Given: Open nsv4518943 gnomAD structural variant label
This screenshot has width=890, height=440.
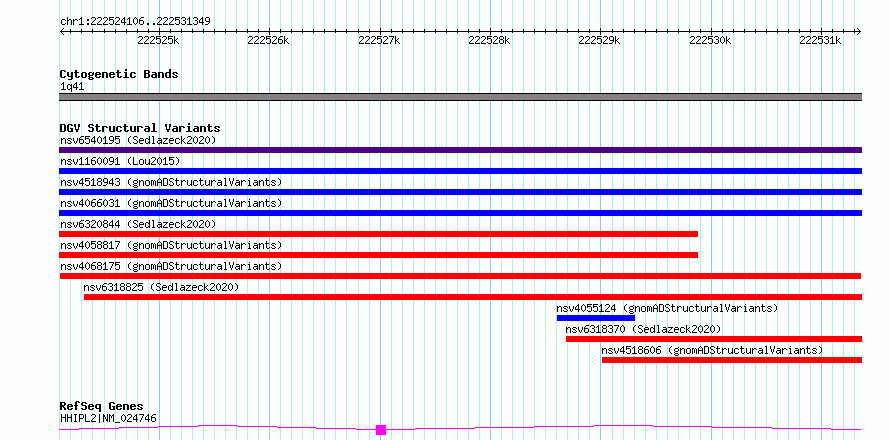Looking at the screenshot, I should coord(171,182).
